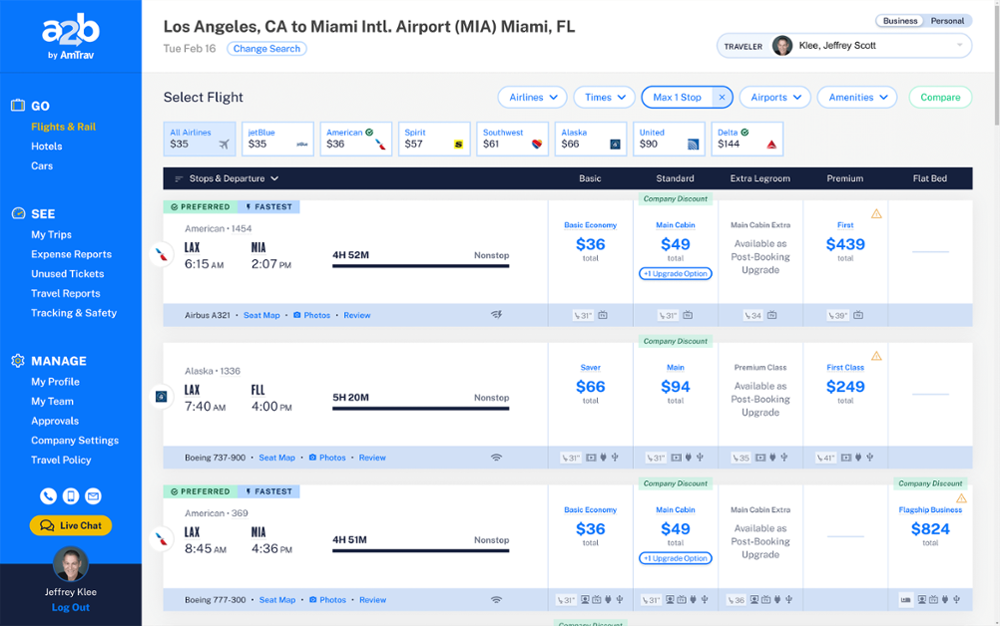
Task: Click the email envelope icon in sidebar
Action: pos(93,496)
